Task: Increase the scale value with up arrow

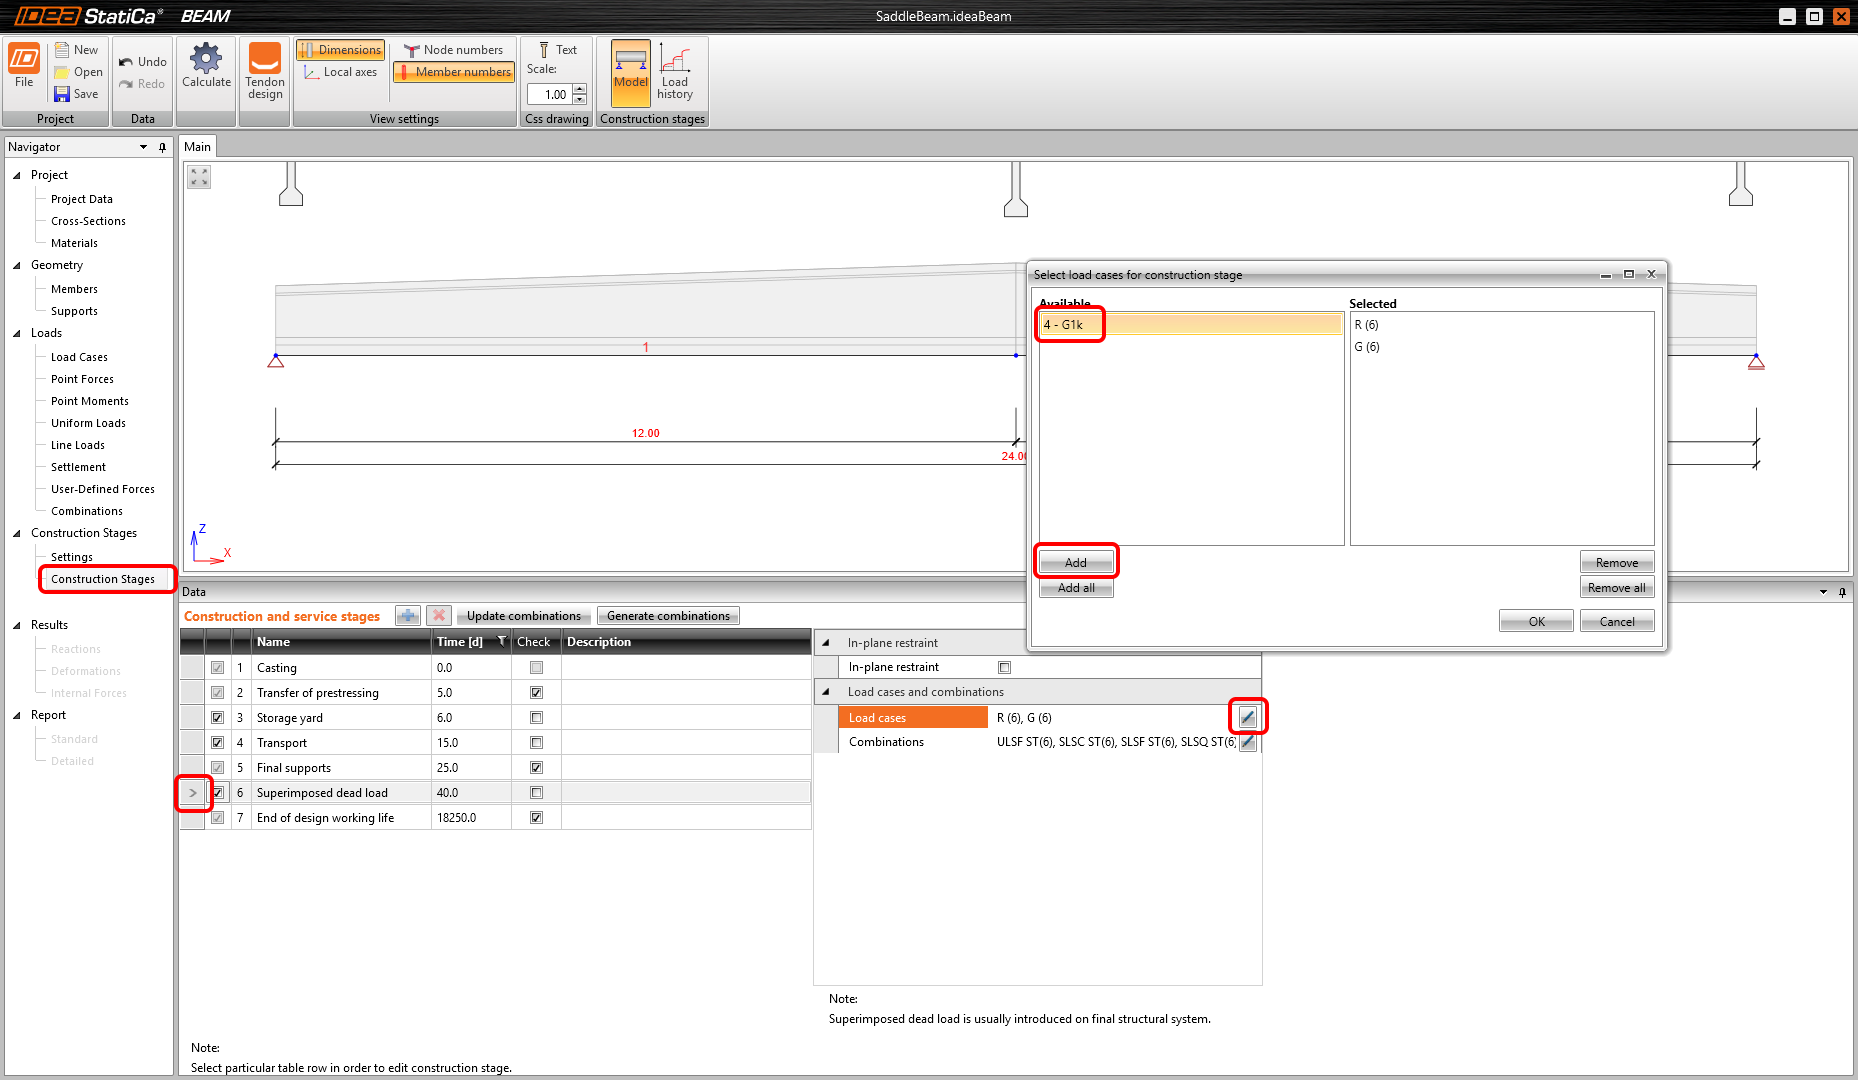Action: pos(580,89)
